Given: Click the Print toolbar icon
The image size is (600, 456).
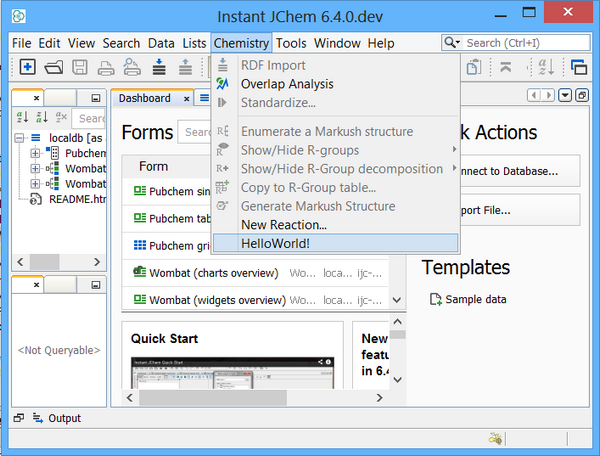Looking at the screenshot, I should tap(106, 67).
